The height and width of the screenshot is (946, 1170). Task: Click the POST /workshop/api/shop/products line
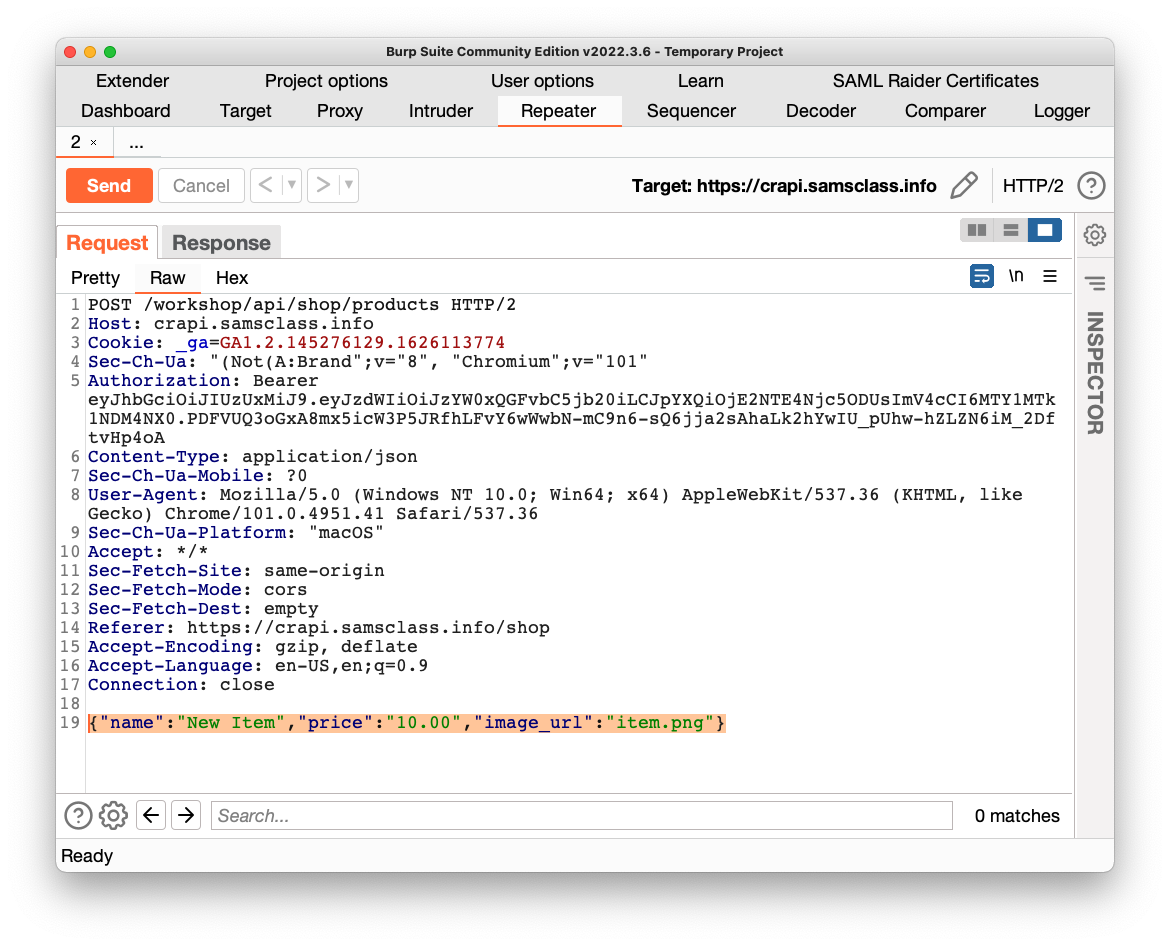[302, 304]
